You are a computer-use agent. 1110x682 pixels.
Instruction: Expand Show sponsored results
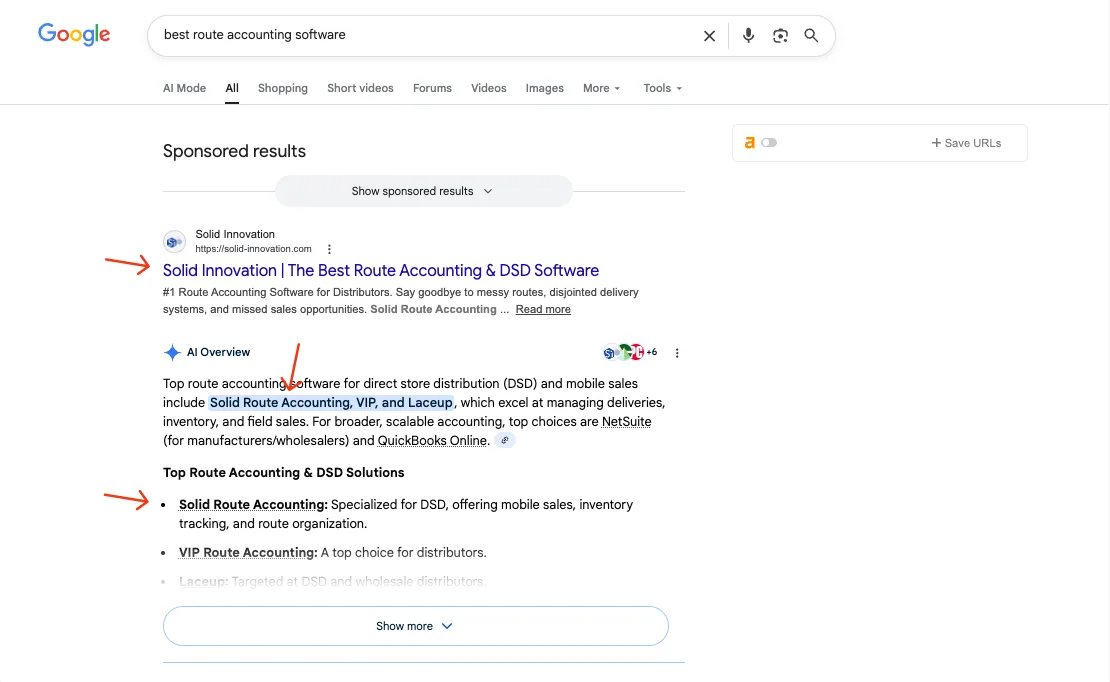click(x=423, y=191)
